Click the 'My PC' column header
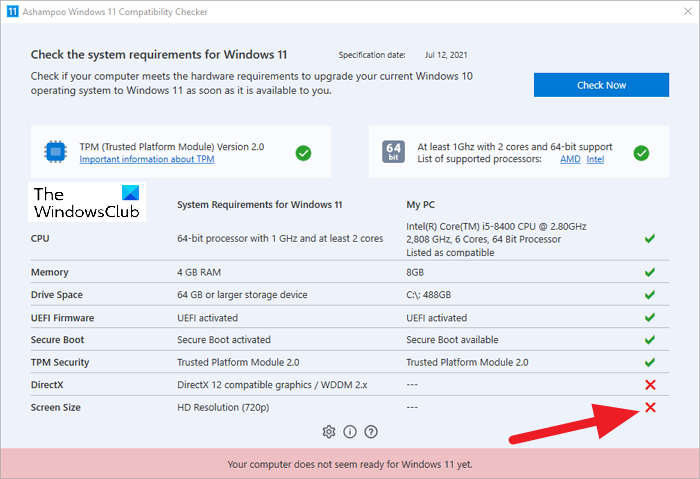The image size is (700, 479). (x=420, y=204)
